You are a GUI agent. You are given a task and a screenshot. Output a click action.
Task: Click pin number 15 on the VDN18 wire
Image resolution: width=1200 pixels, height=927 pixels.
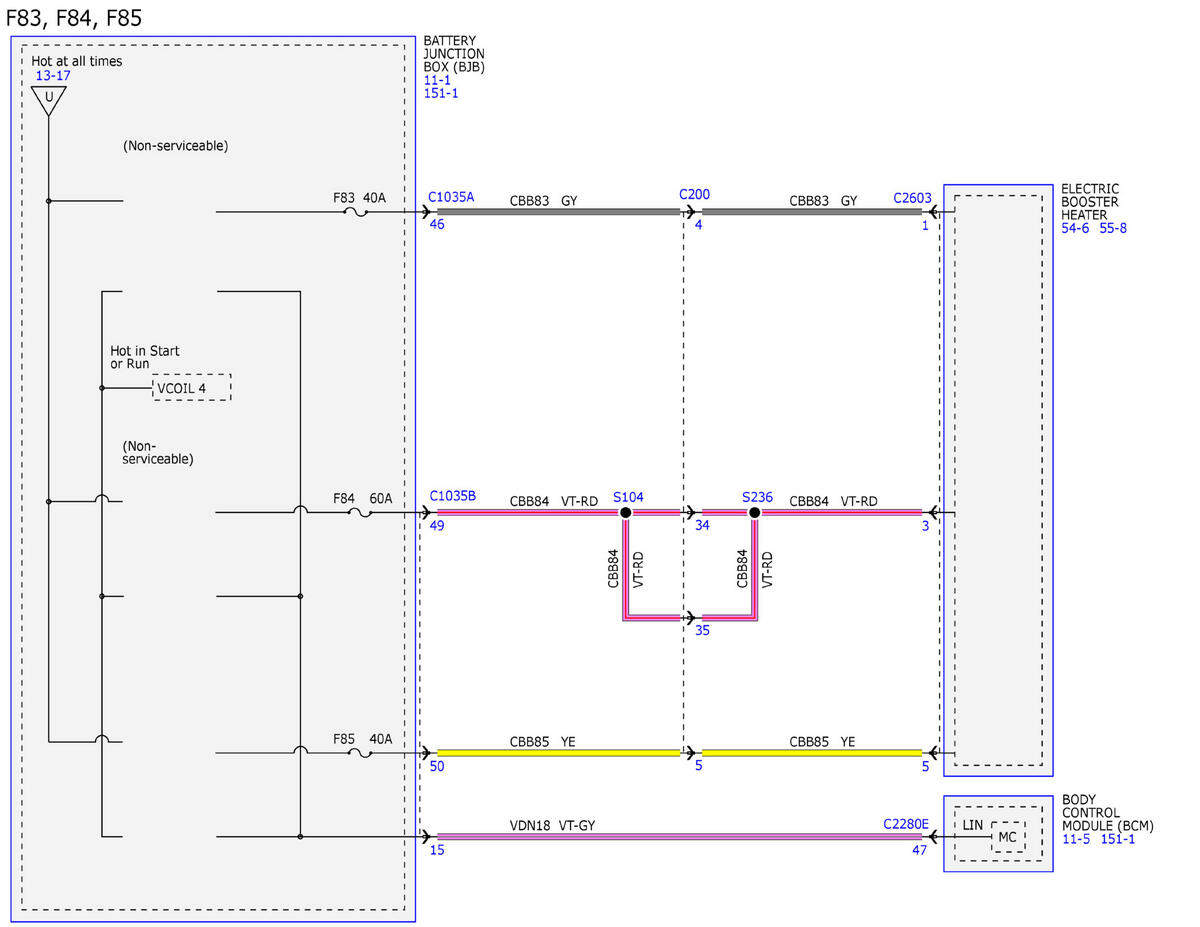(436, 851)
